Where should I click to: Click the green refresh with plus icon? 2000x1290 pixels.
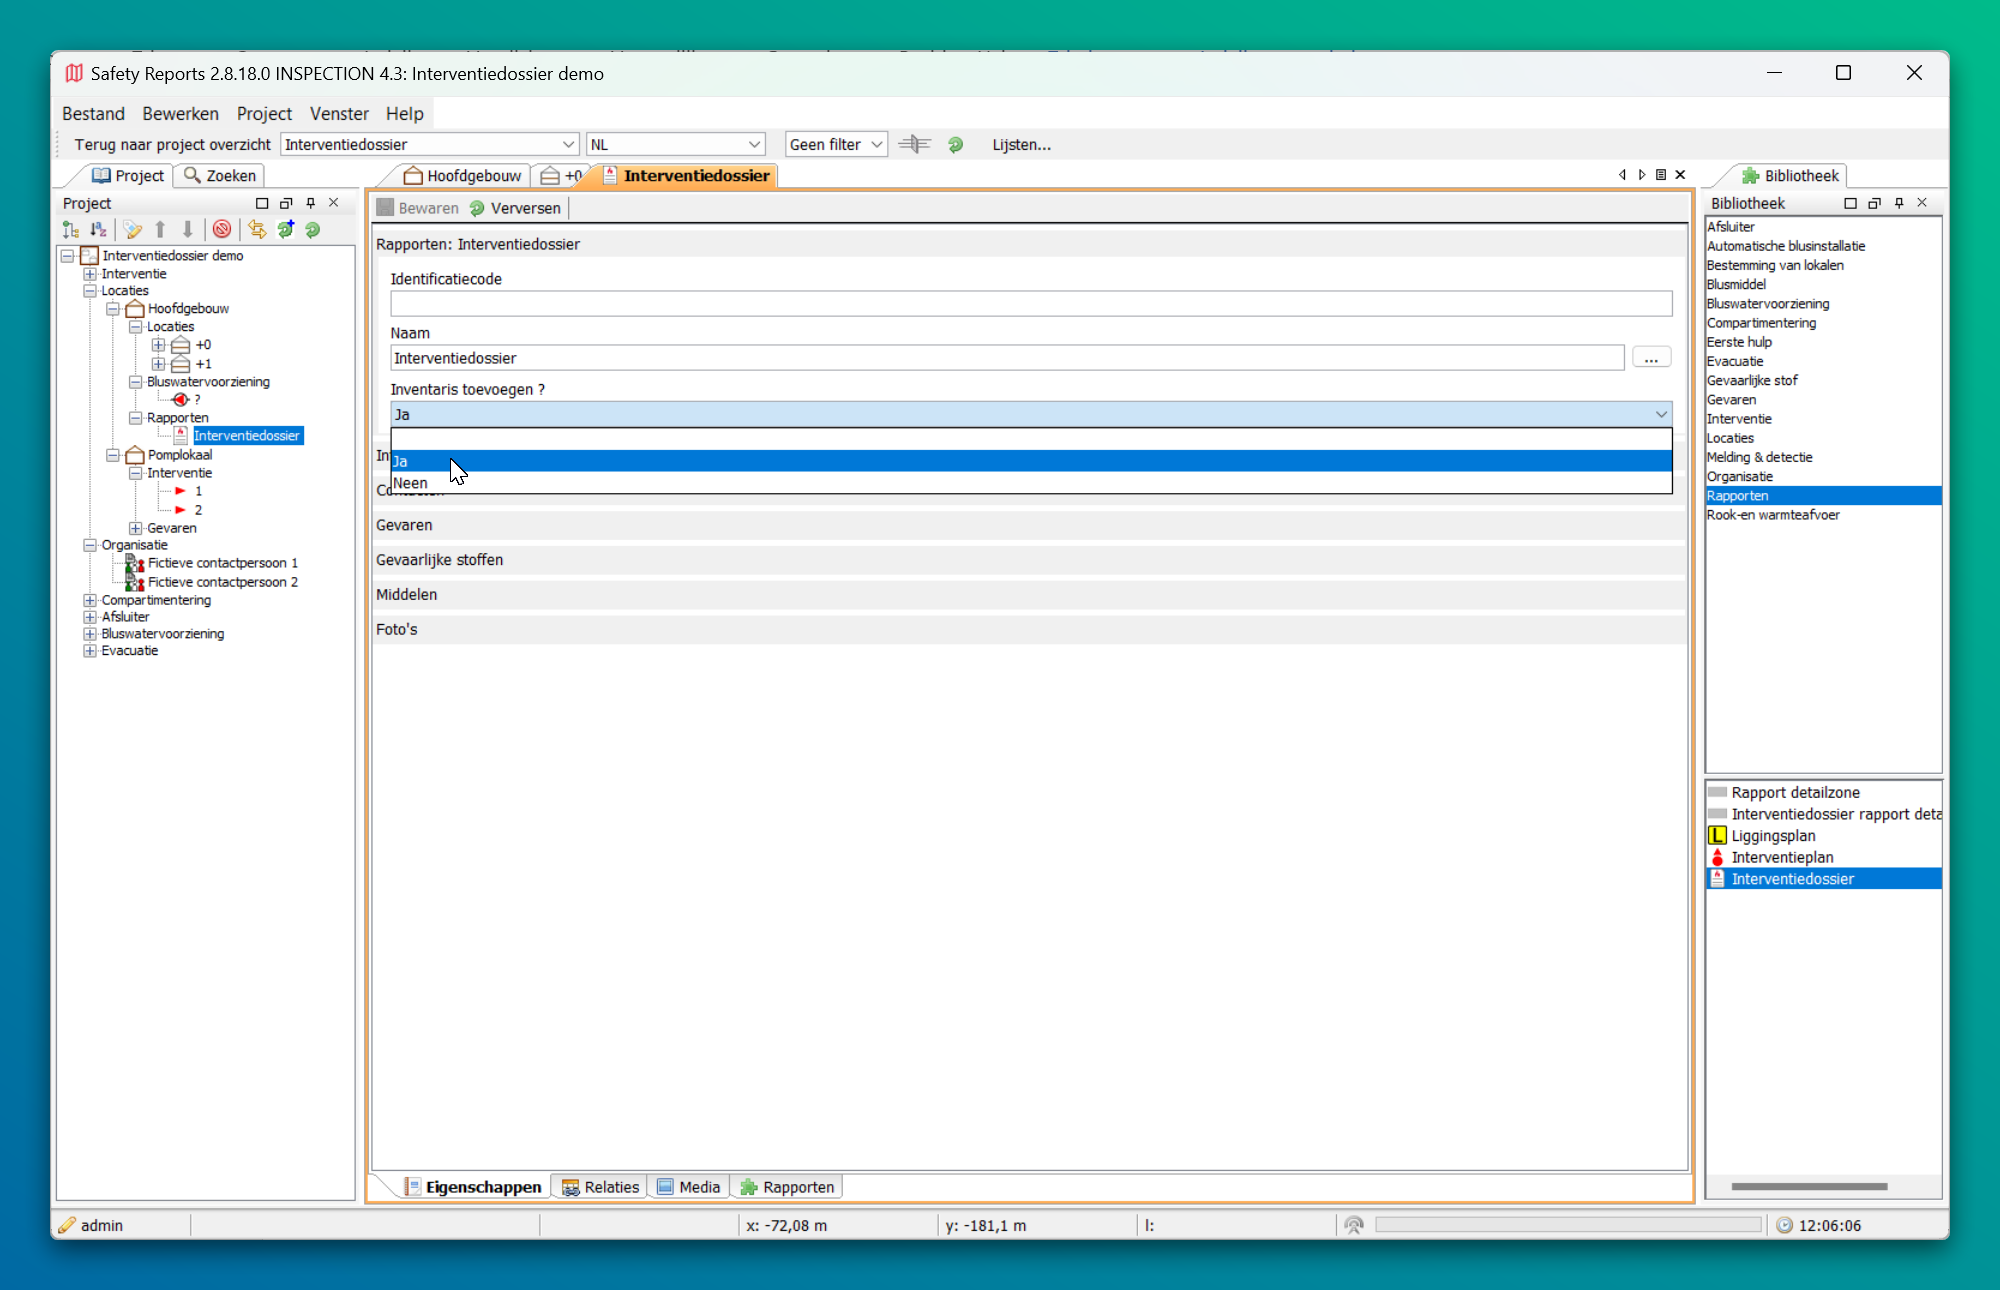[286, 230]
